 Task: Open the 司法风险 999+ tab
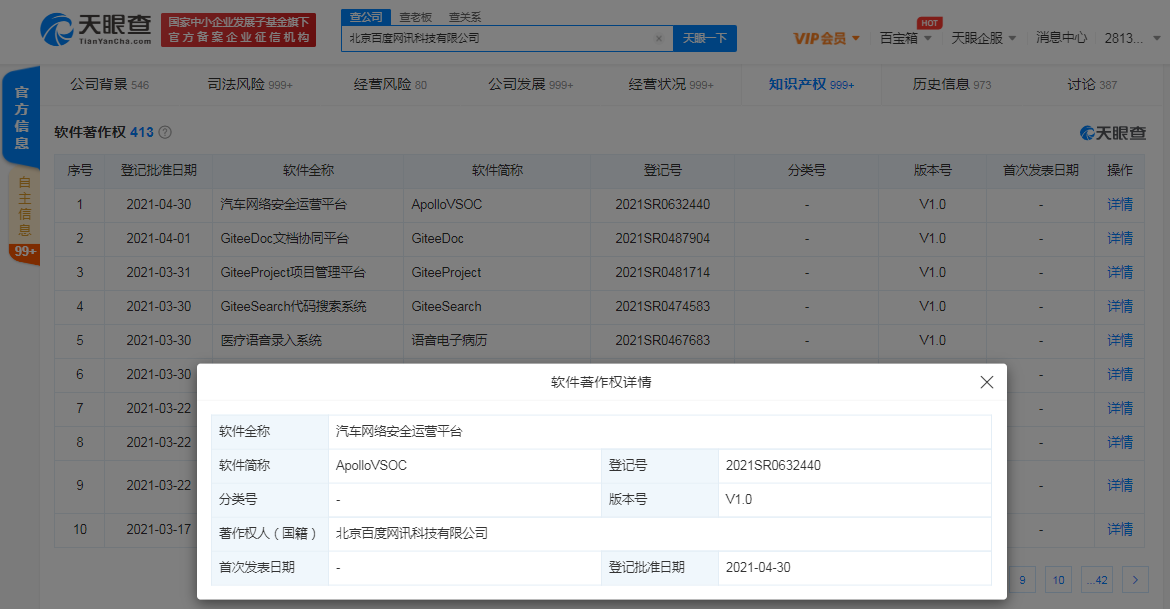click(x=250, y=84)
